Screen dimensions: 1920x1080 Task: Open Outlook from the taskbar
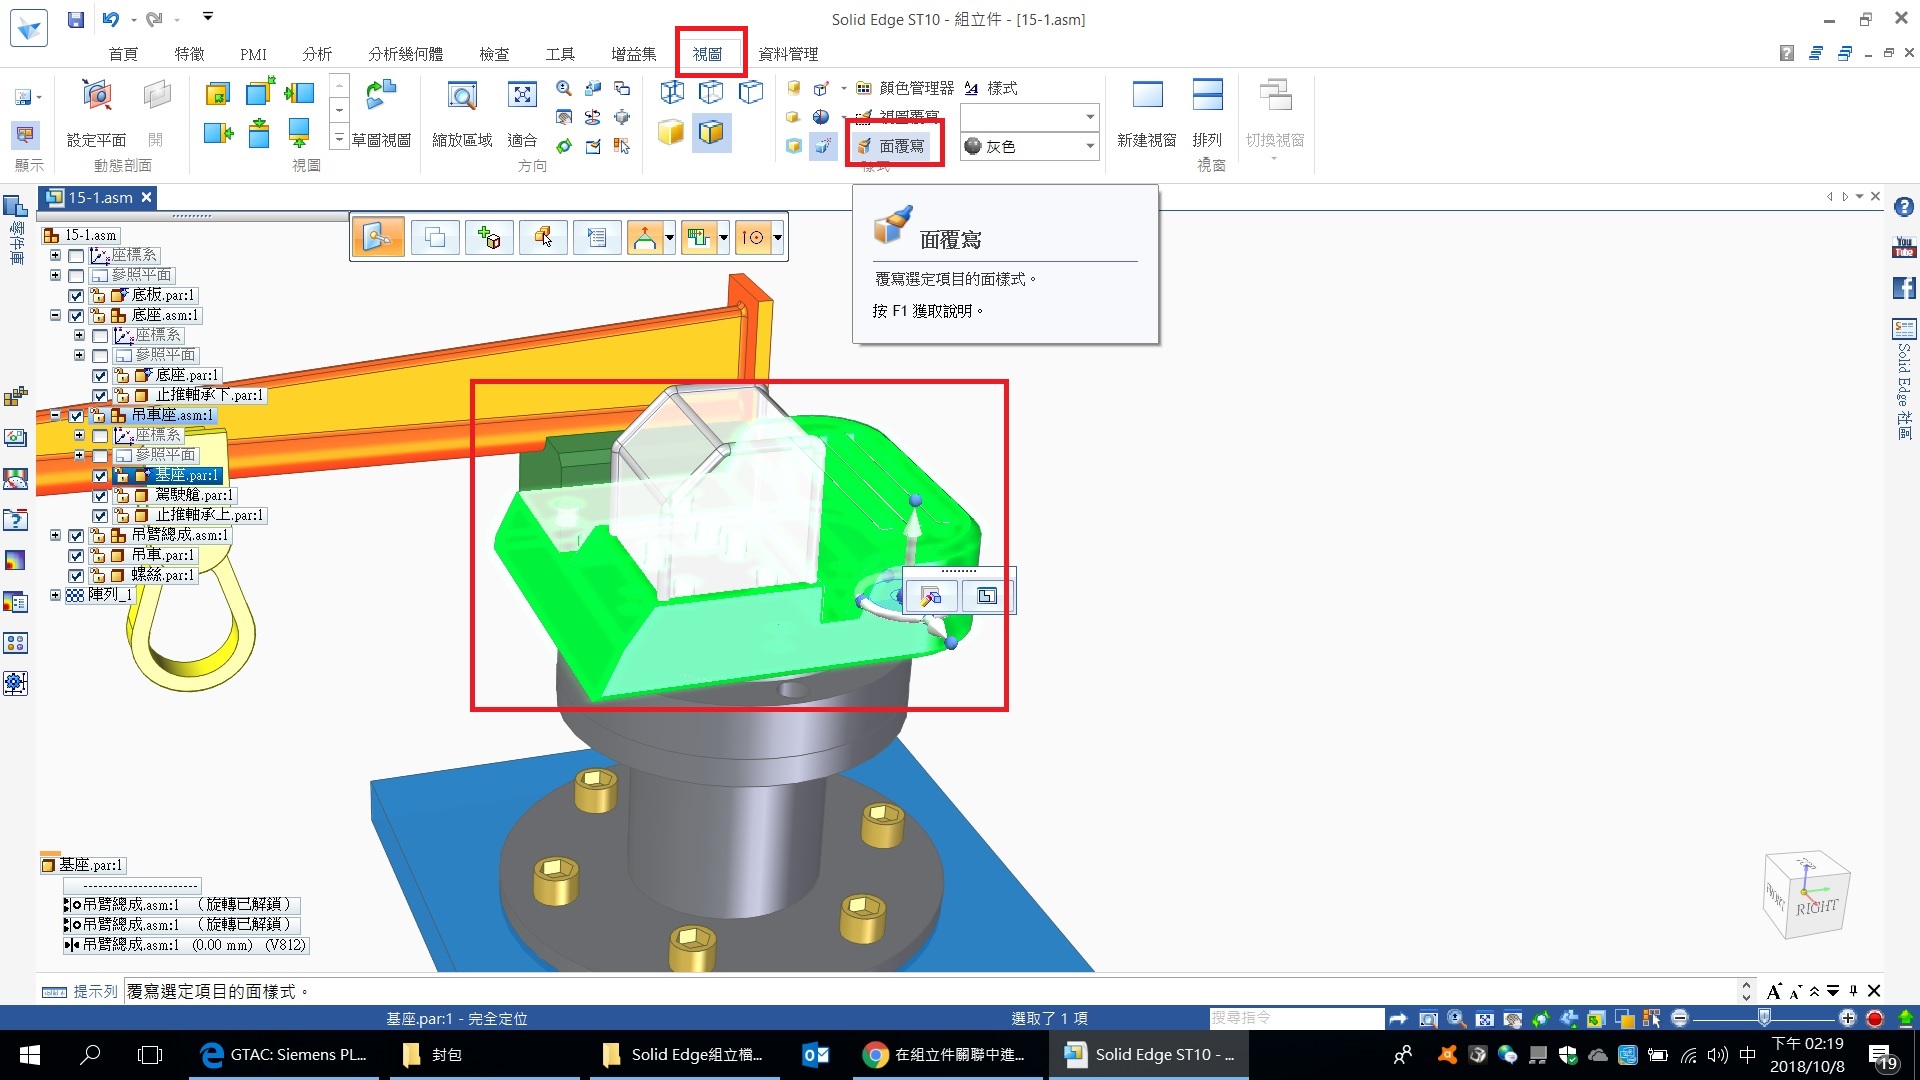pos(816,1055)
